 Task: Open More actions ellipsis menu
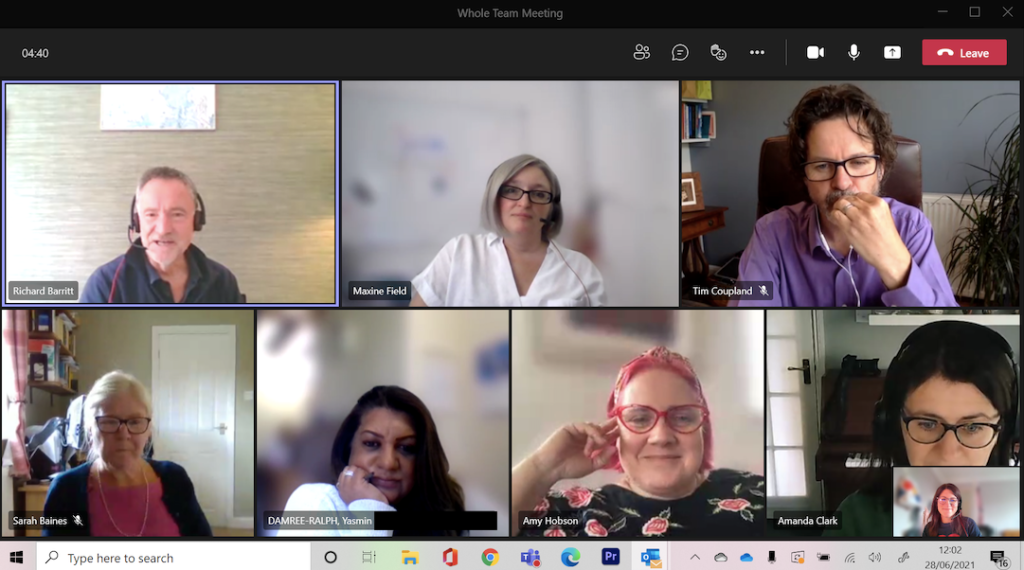click(x=757, y=53)
